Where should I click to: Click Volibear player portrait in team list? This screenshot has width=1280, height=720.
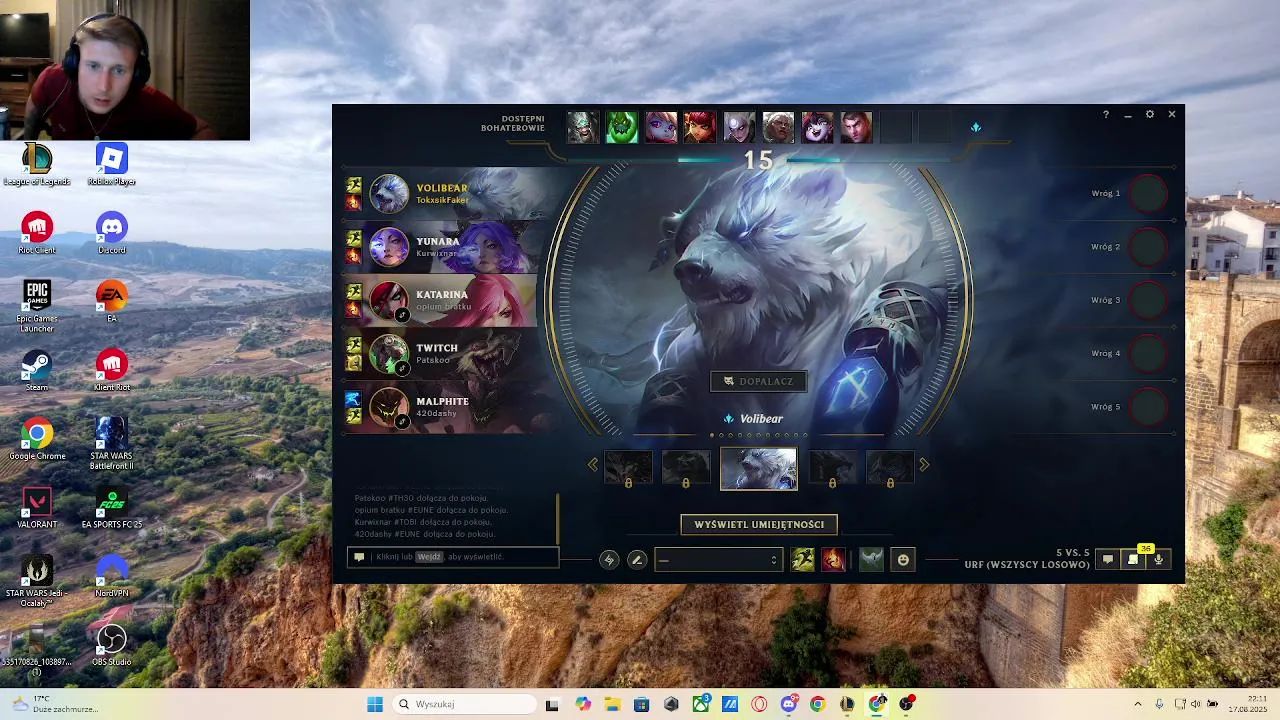pyautogui.click(x=389, y=194)
